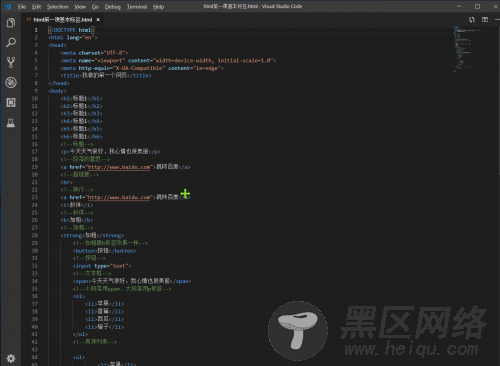Open the Manage gear icon
The image size is (500, 366).
[x=11, y=358]
